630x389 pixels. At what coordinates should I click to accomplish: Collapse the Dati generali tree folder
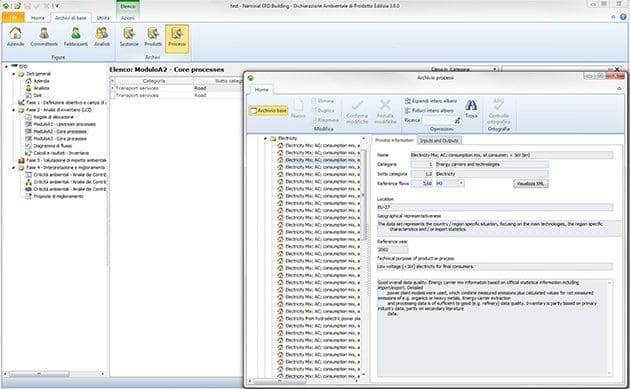[14, 74]
